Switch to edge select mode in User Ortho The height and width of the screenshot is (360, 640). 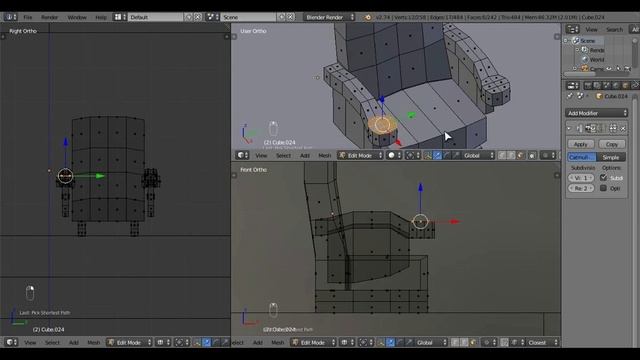[511, 156]
